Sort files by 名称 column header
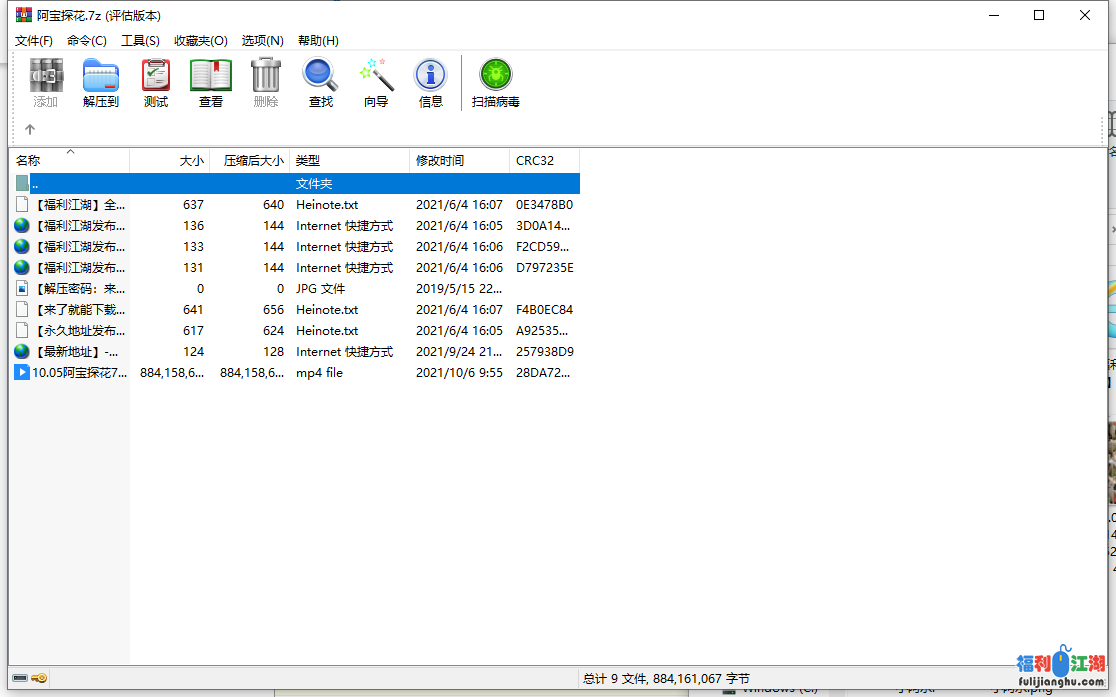The height and width of the screenshot is (697, 1116). (x=28, y=161)
